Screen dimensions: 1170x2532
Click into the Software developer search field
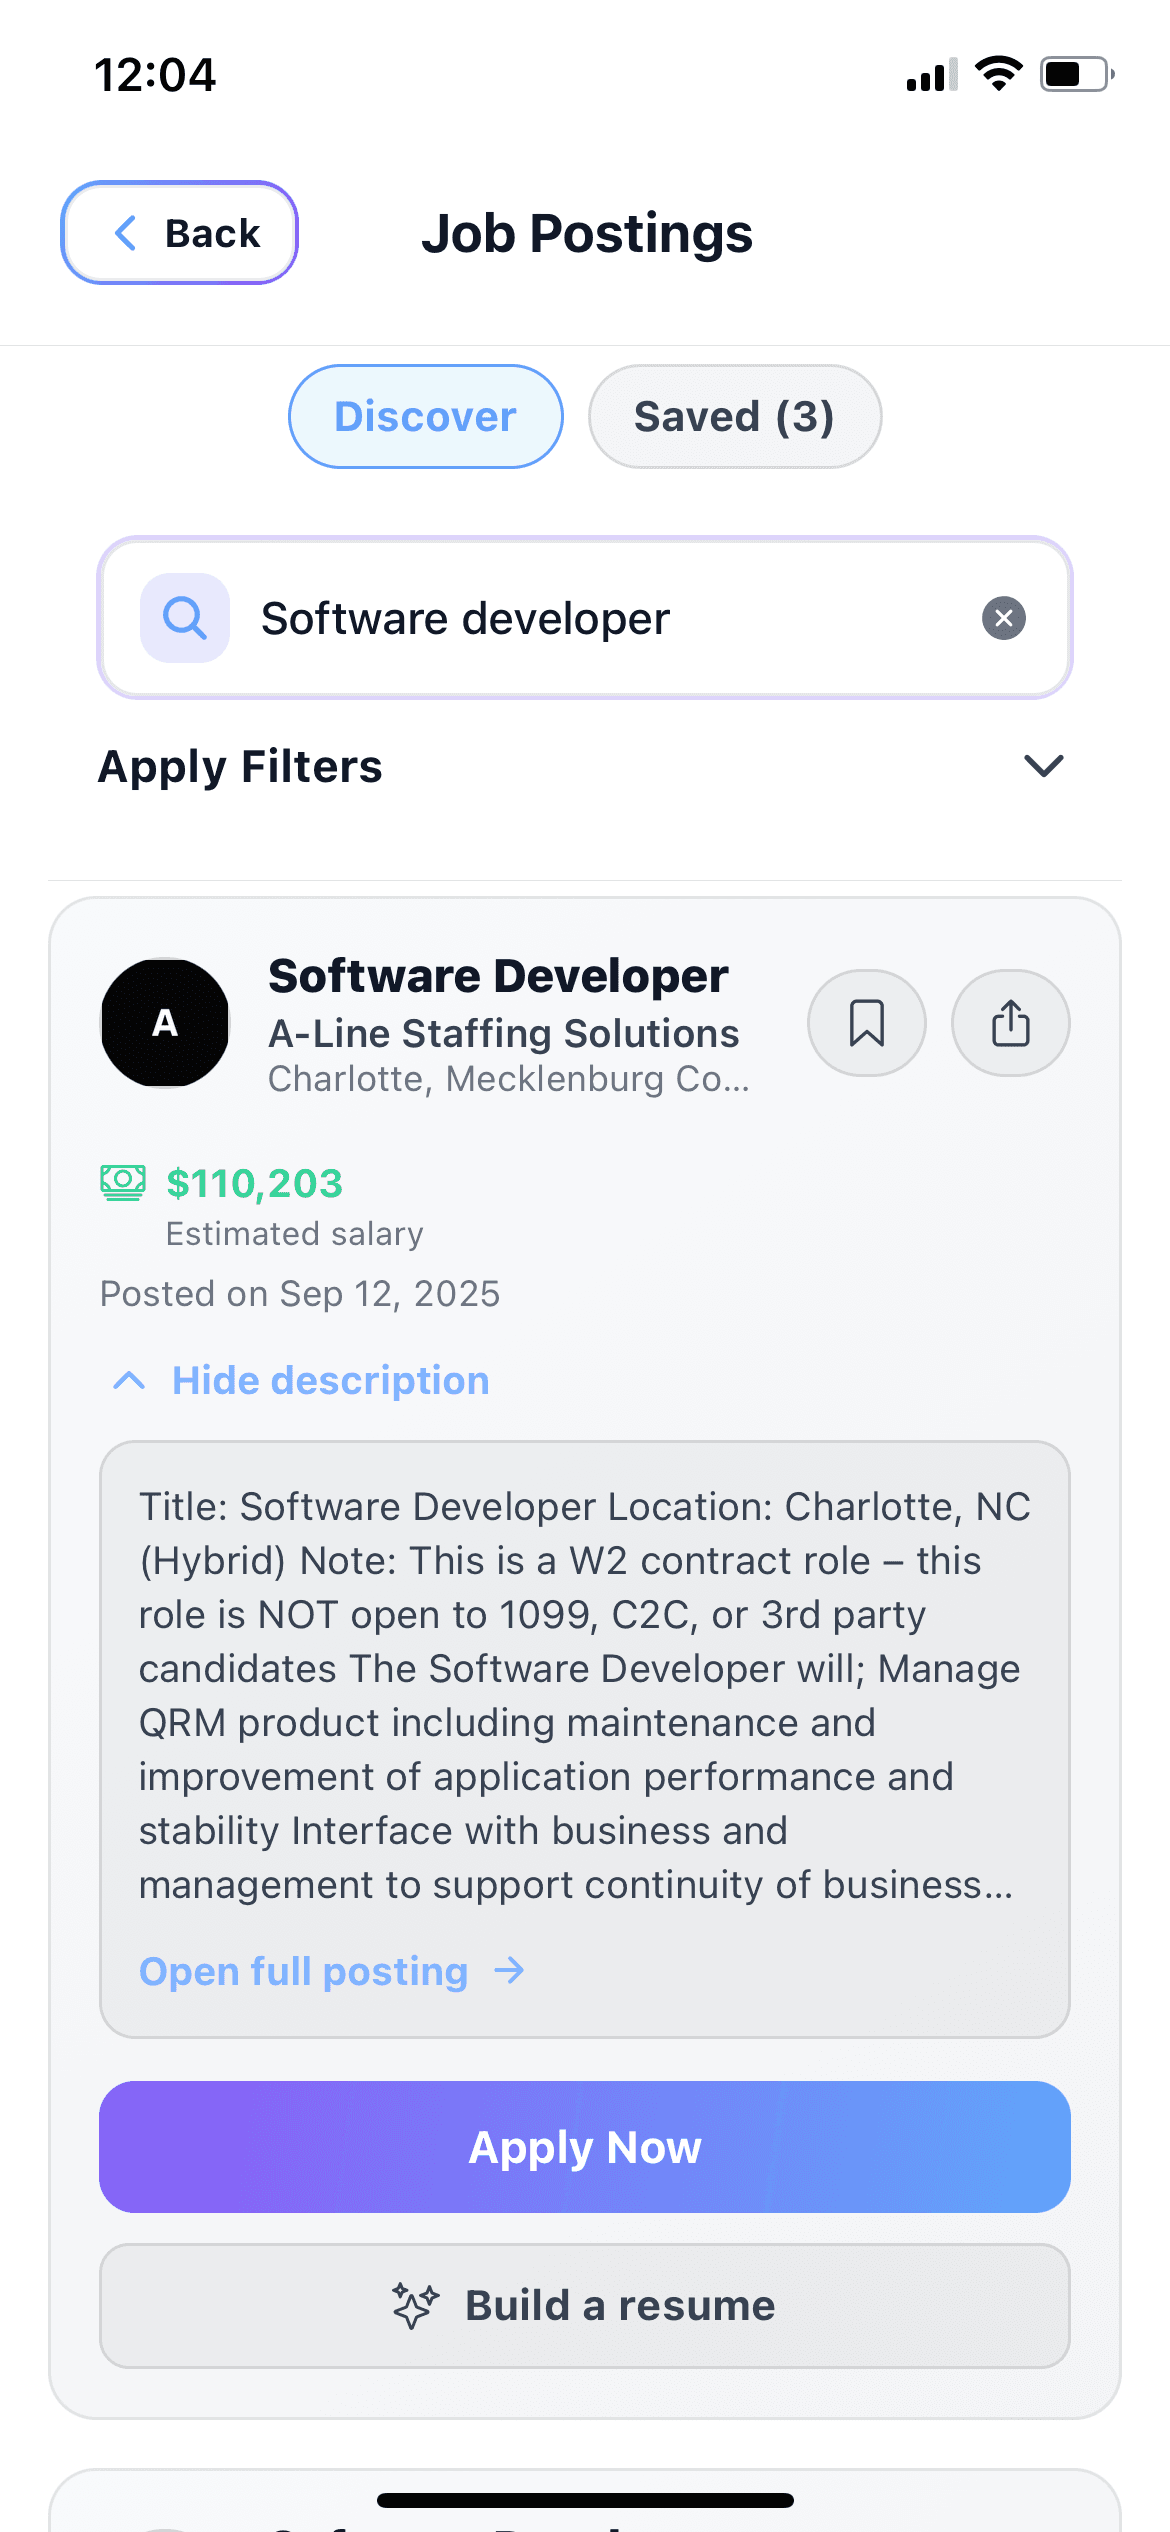[x=600, y=618]
